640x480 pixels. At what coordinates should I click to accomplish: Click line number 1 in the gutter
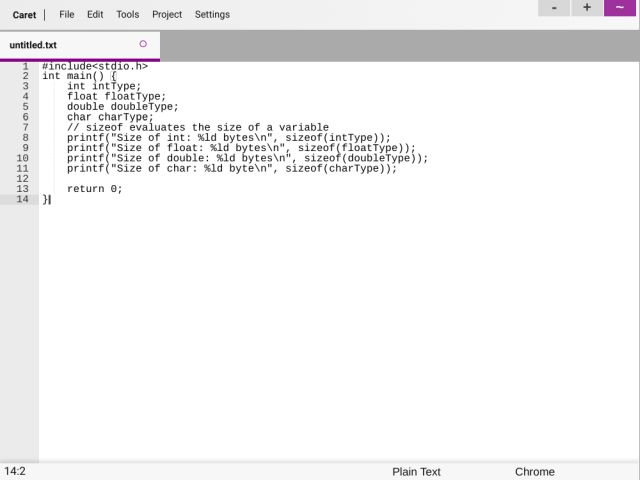coord(24,66)
